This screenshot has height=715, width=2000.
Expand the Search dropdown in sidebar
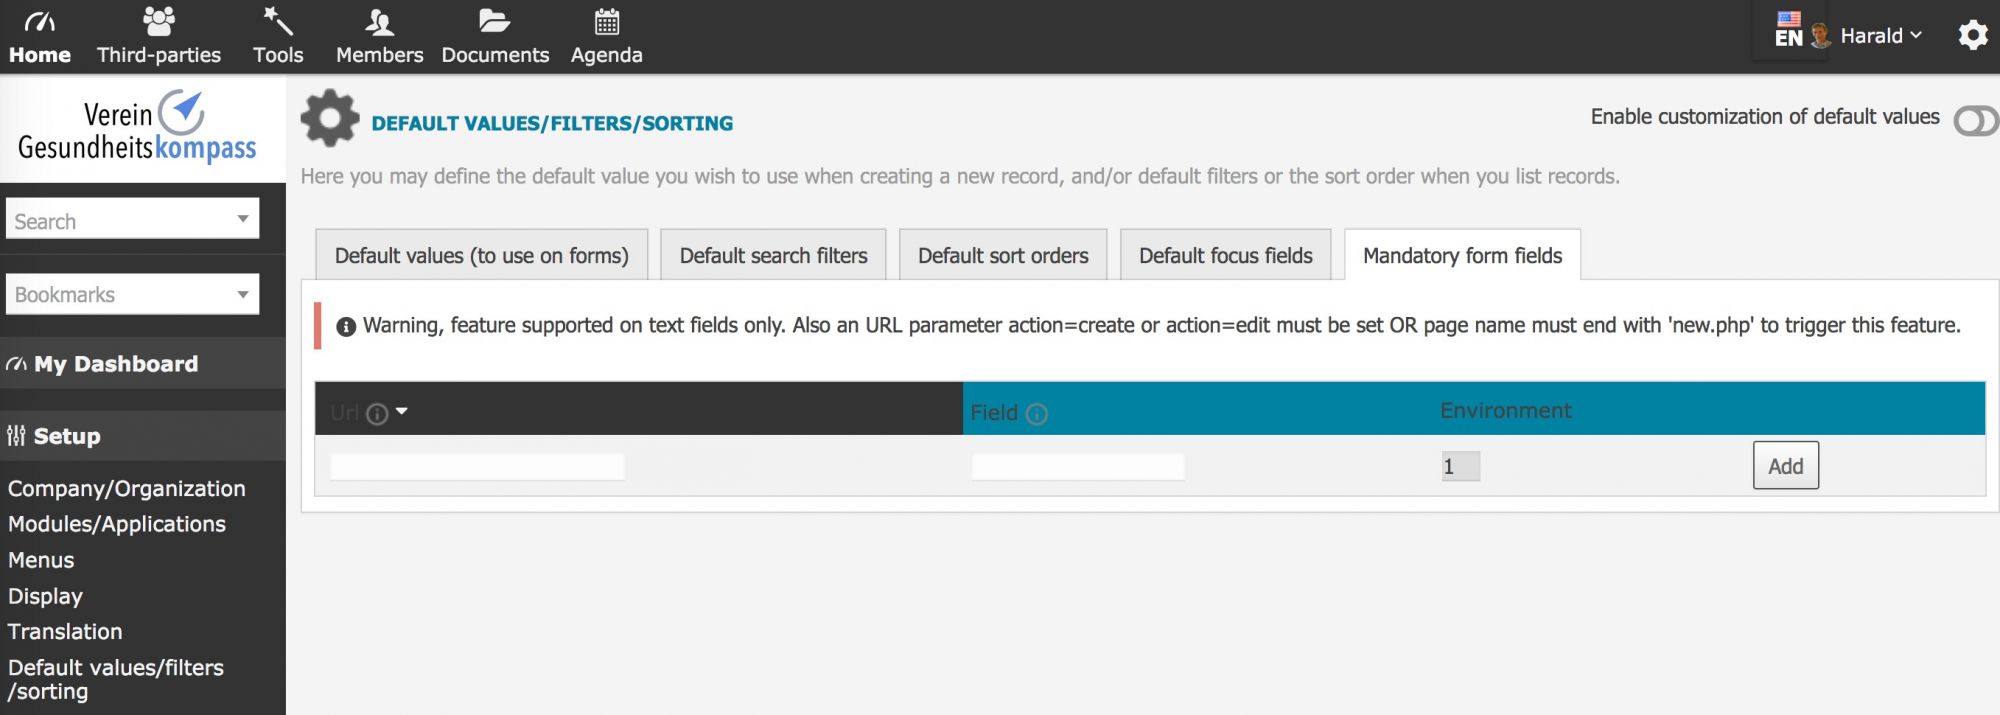pyautogui.click(x=242, y=219)
